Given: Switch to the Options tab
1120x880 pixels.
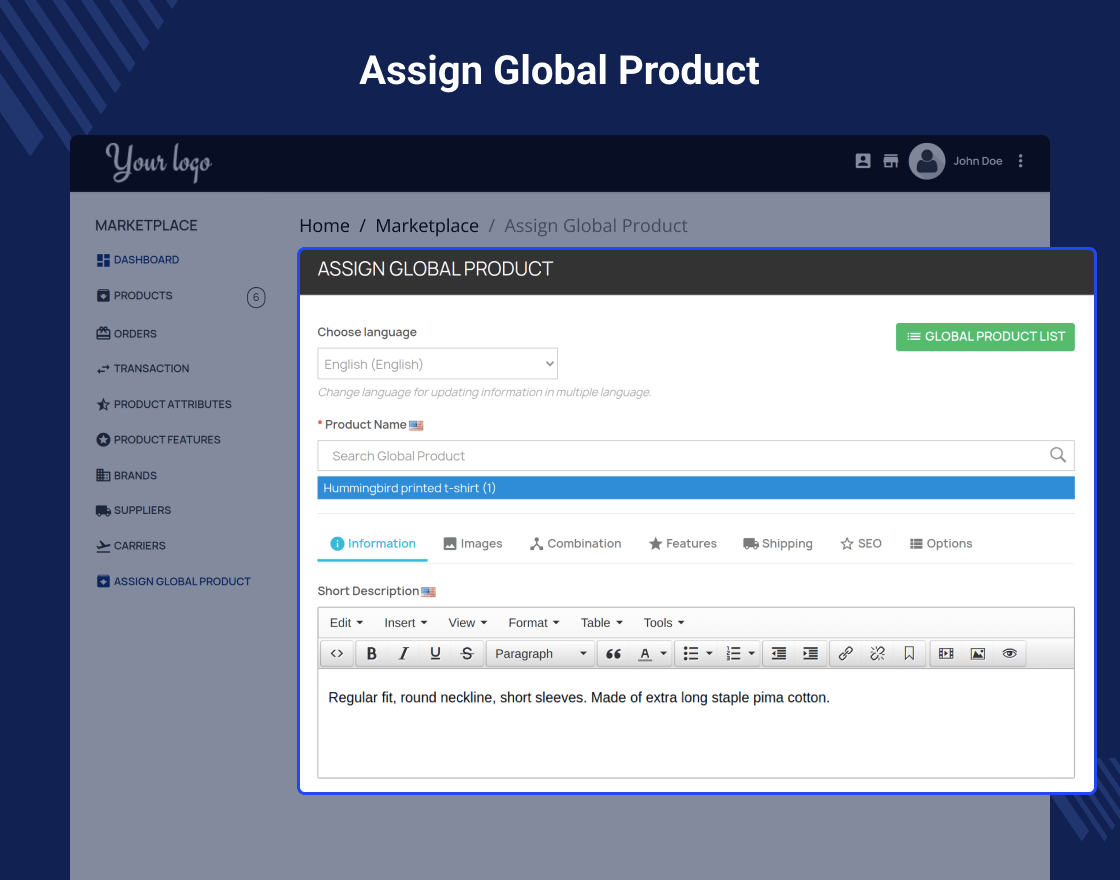Looking at the screenshot, I should click(x=941, y=544).
